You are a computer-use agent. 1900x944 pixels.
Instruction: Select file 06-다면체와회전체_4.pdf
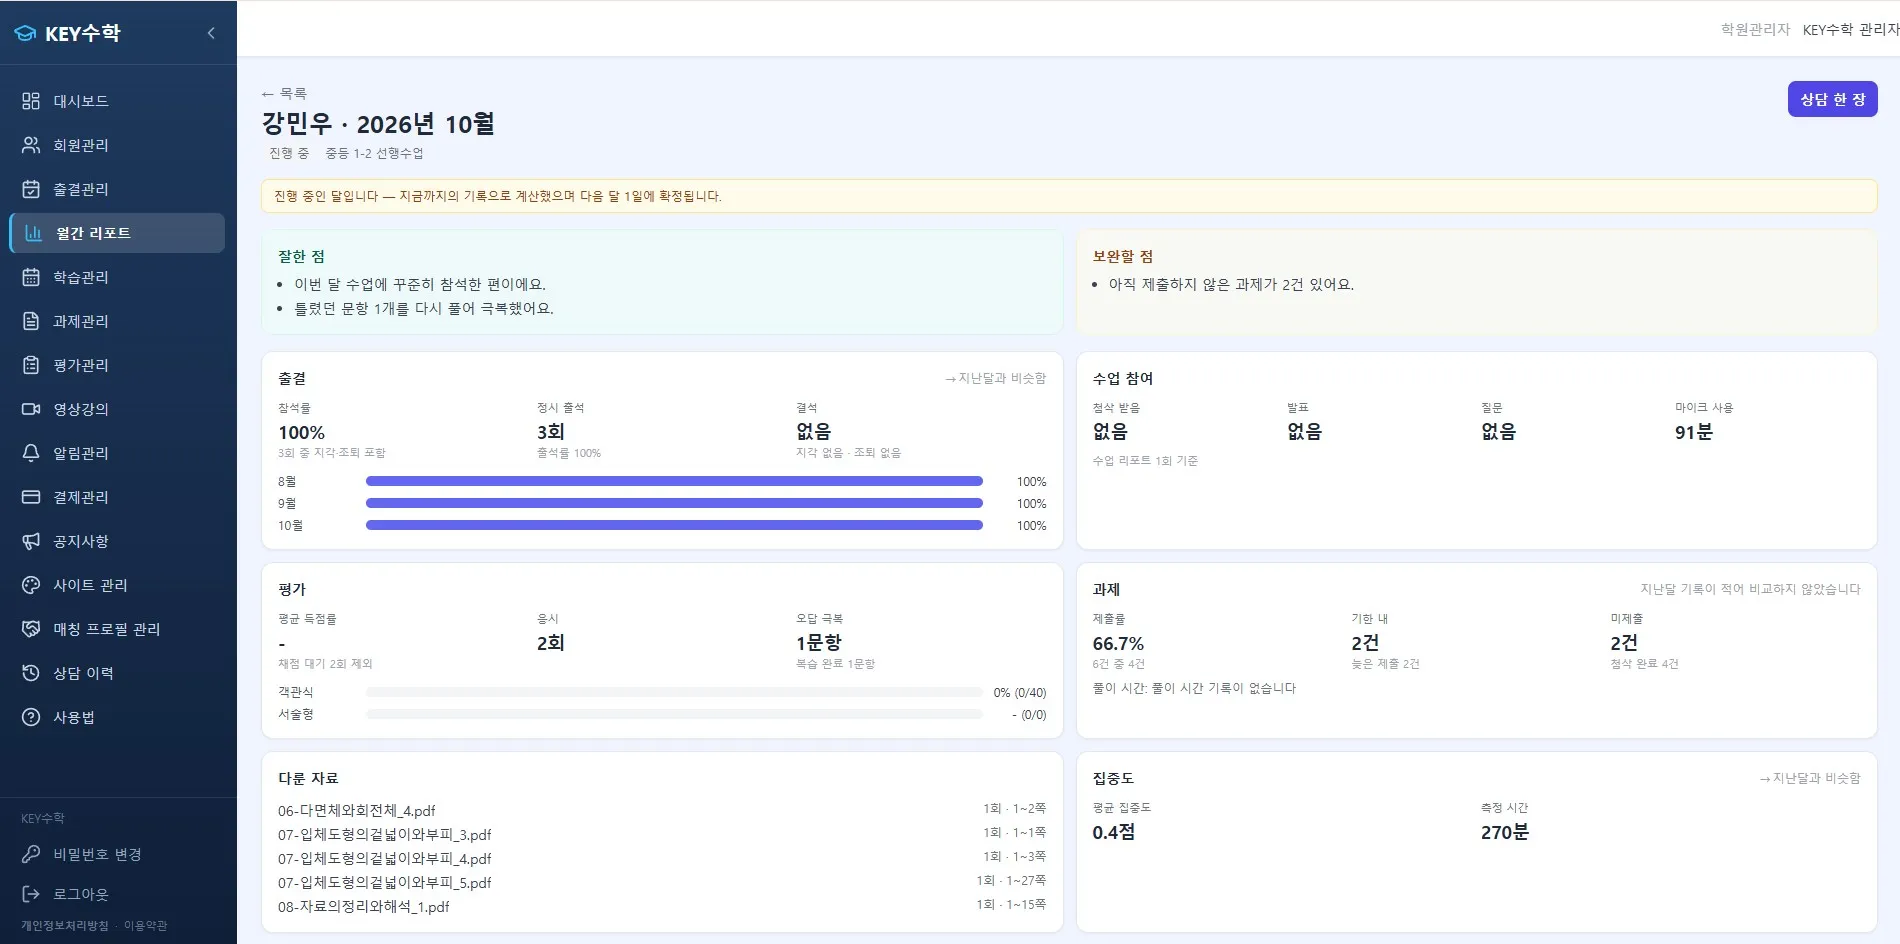(x=357, y=811)
